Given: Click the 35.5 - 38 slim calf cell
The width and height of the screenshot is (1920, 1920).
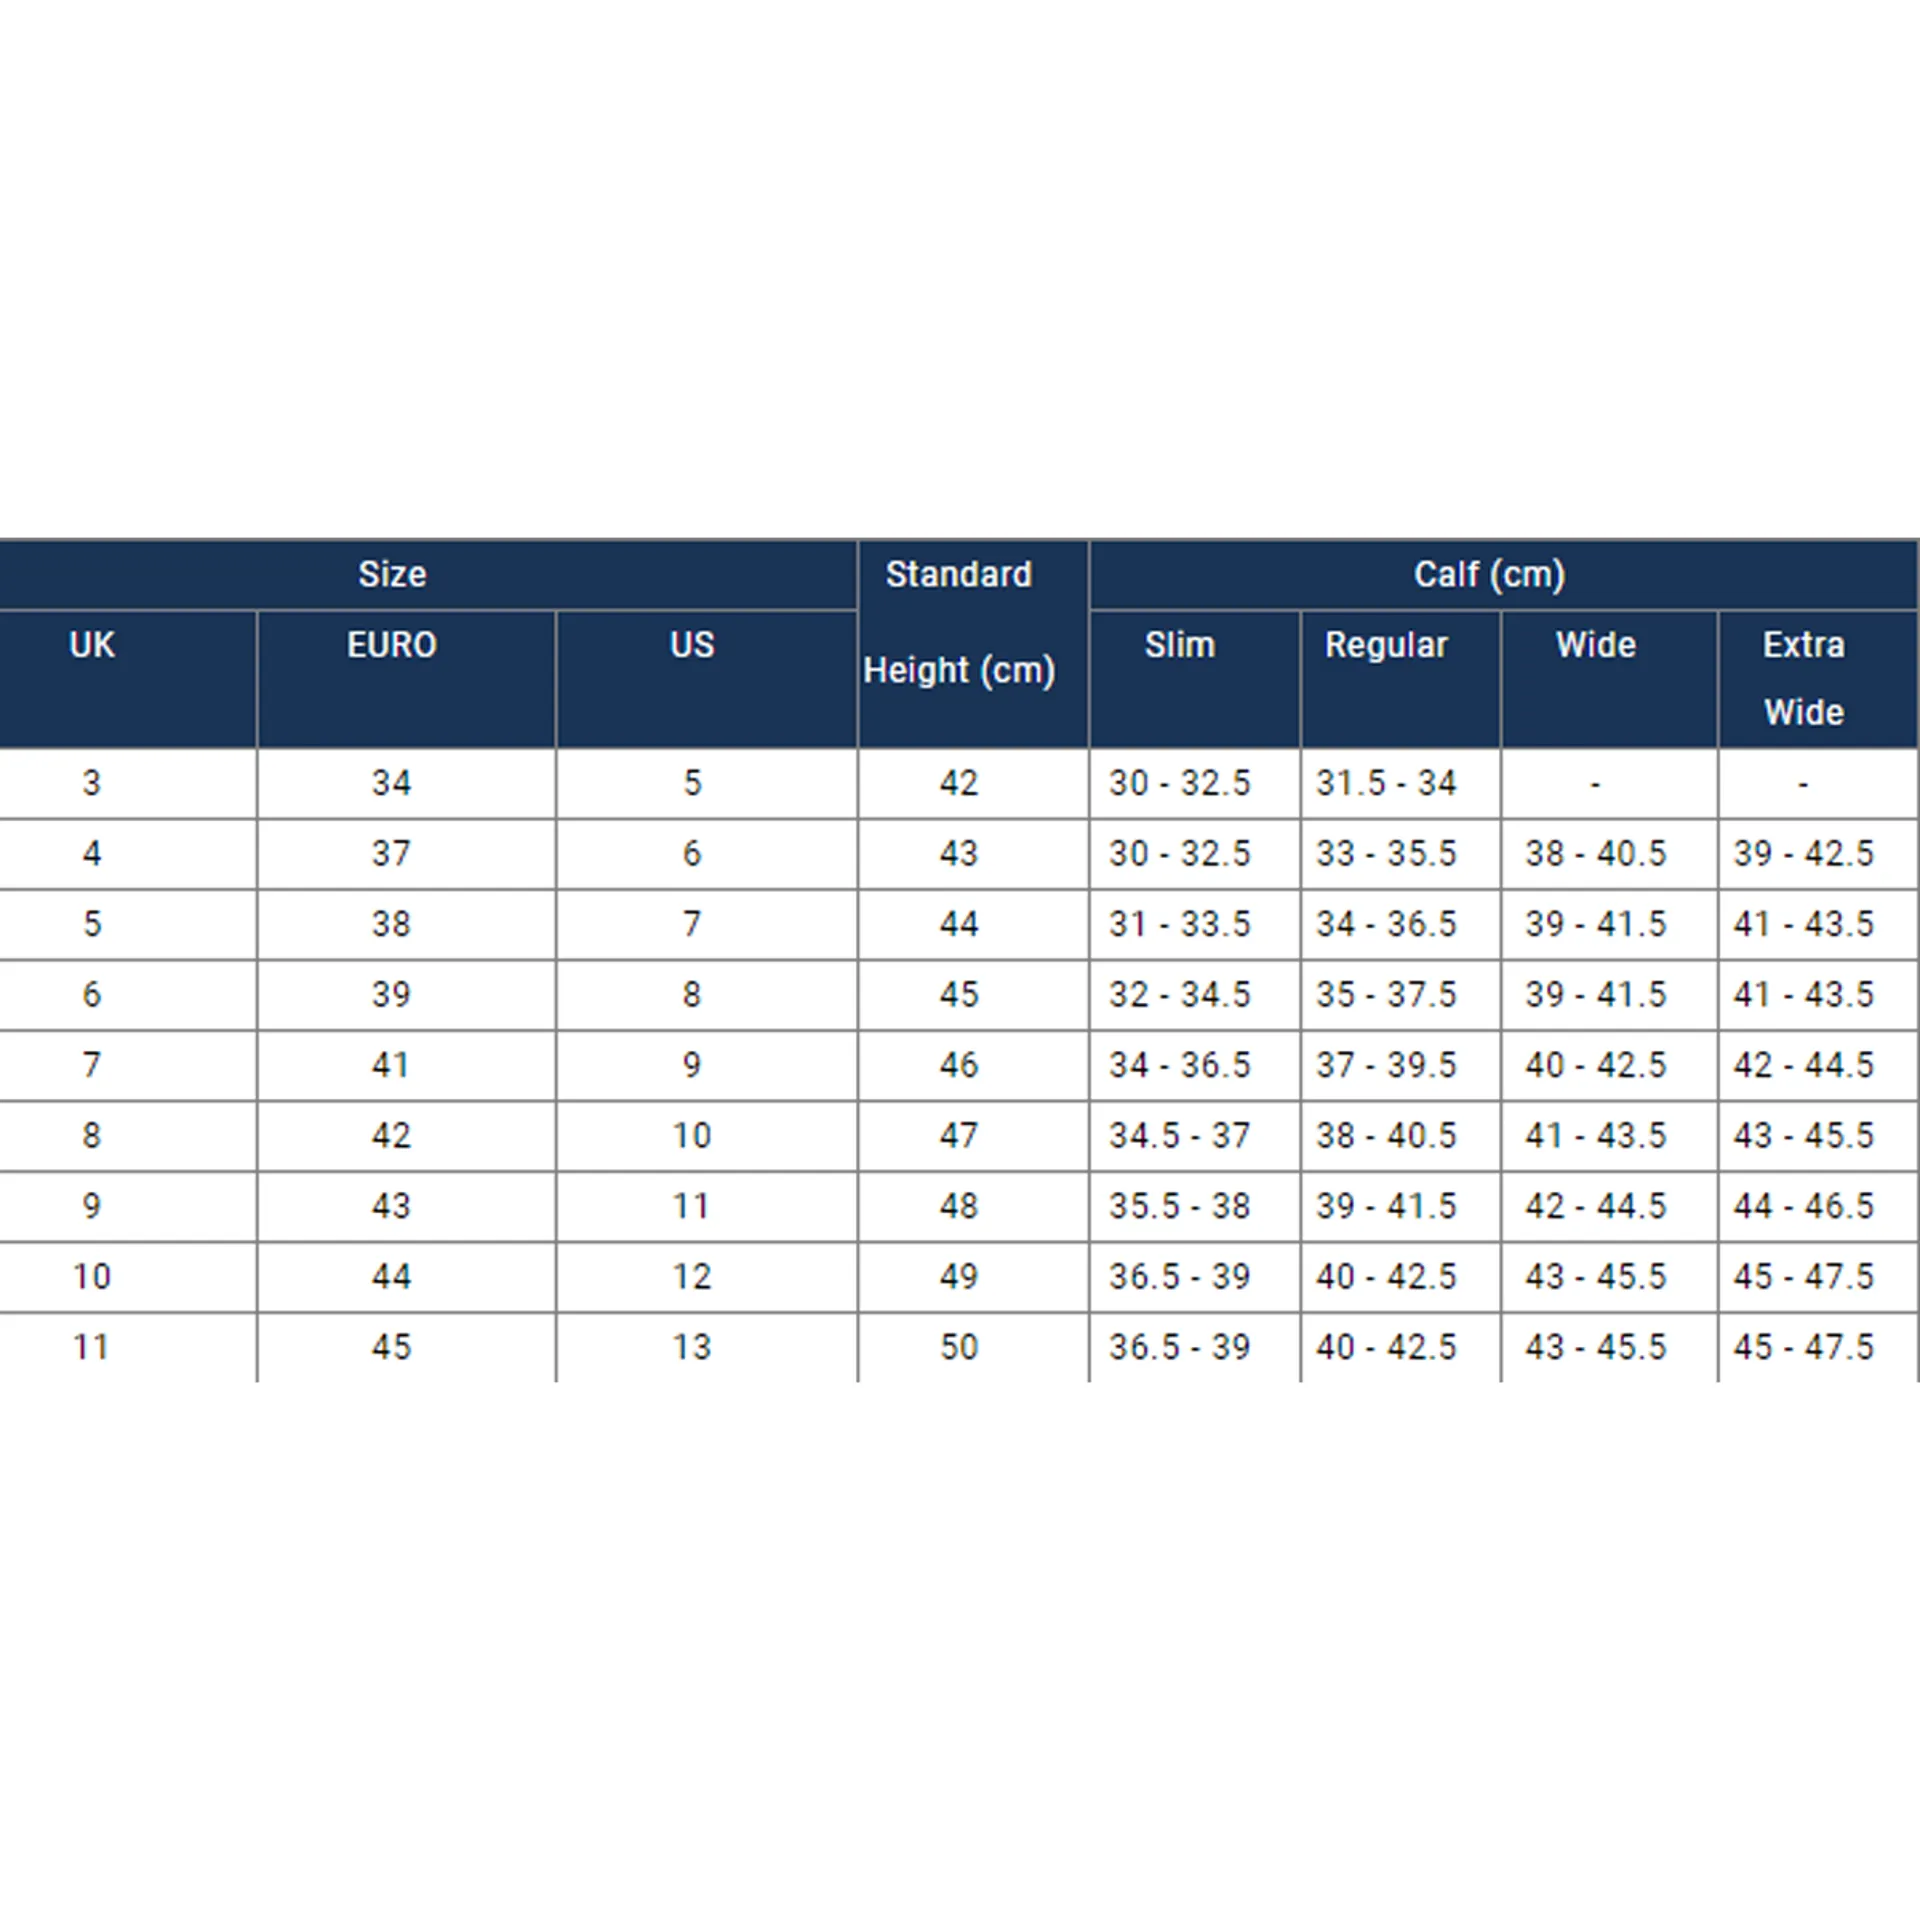Looking at the screenshot, I should (1180, 1206).
